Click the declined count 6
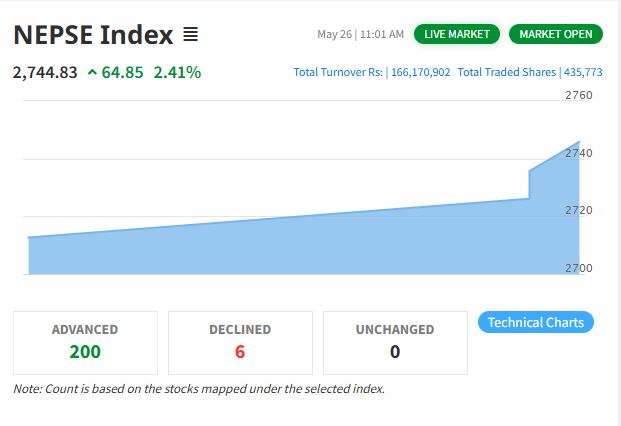The image size is (621, 426). coord(240,352)
